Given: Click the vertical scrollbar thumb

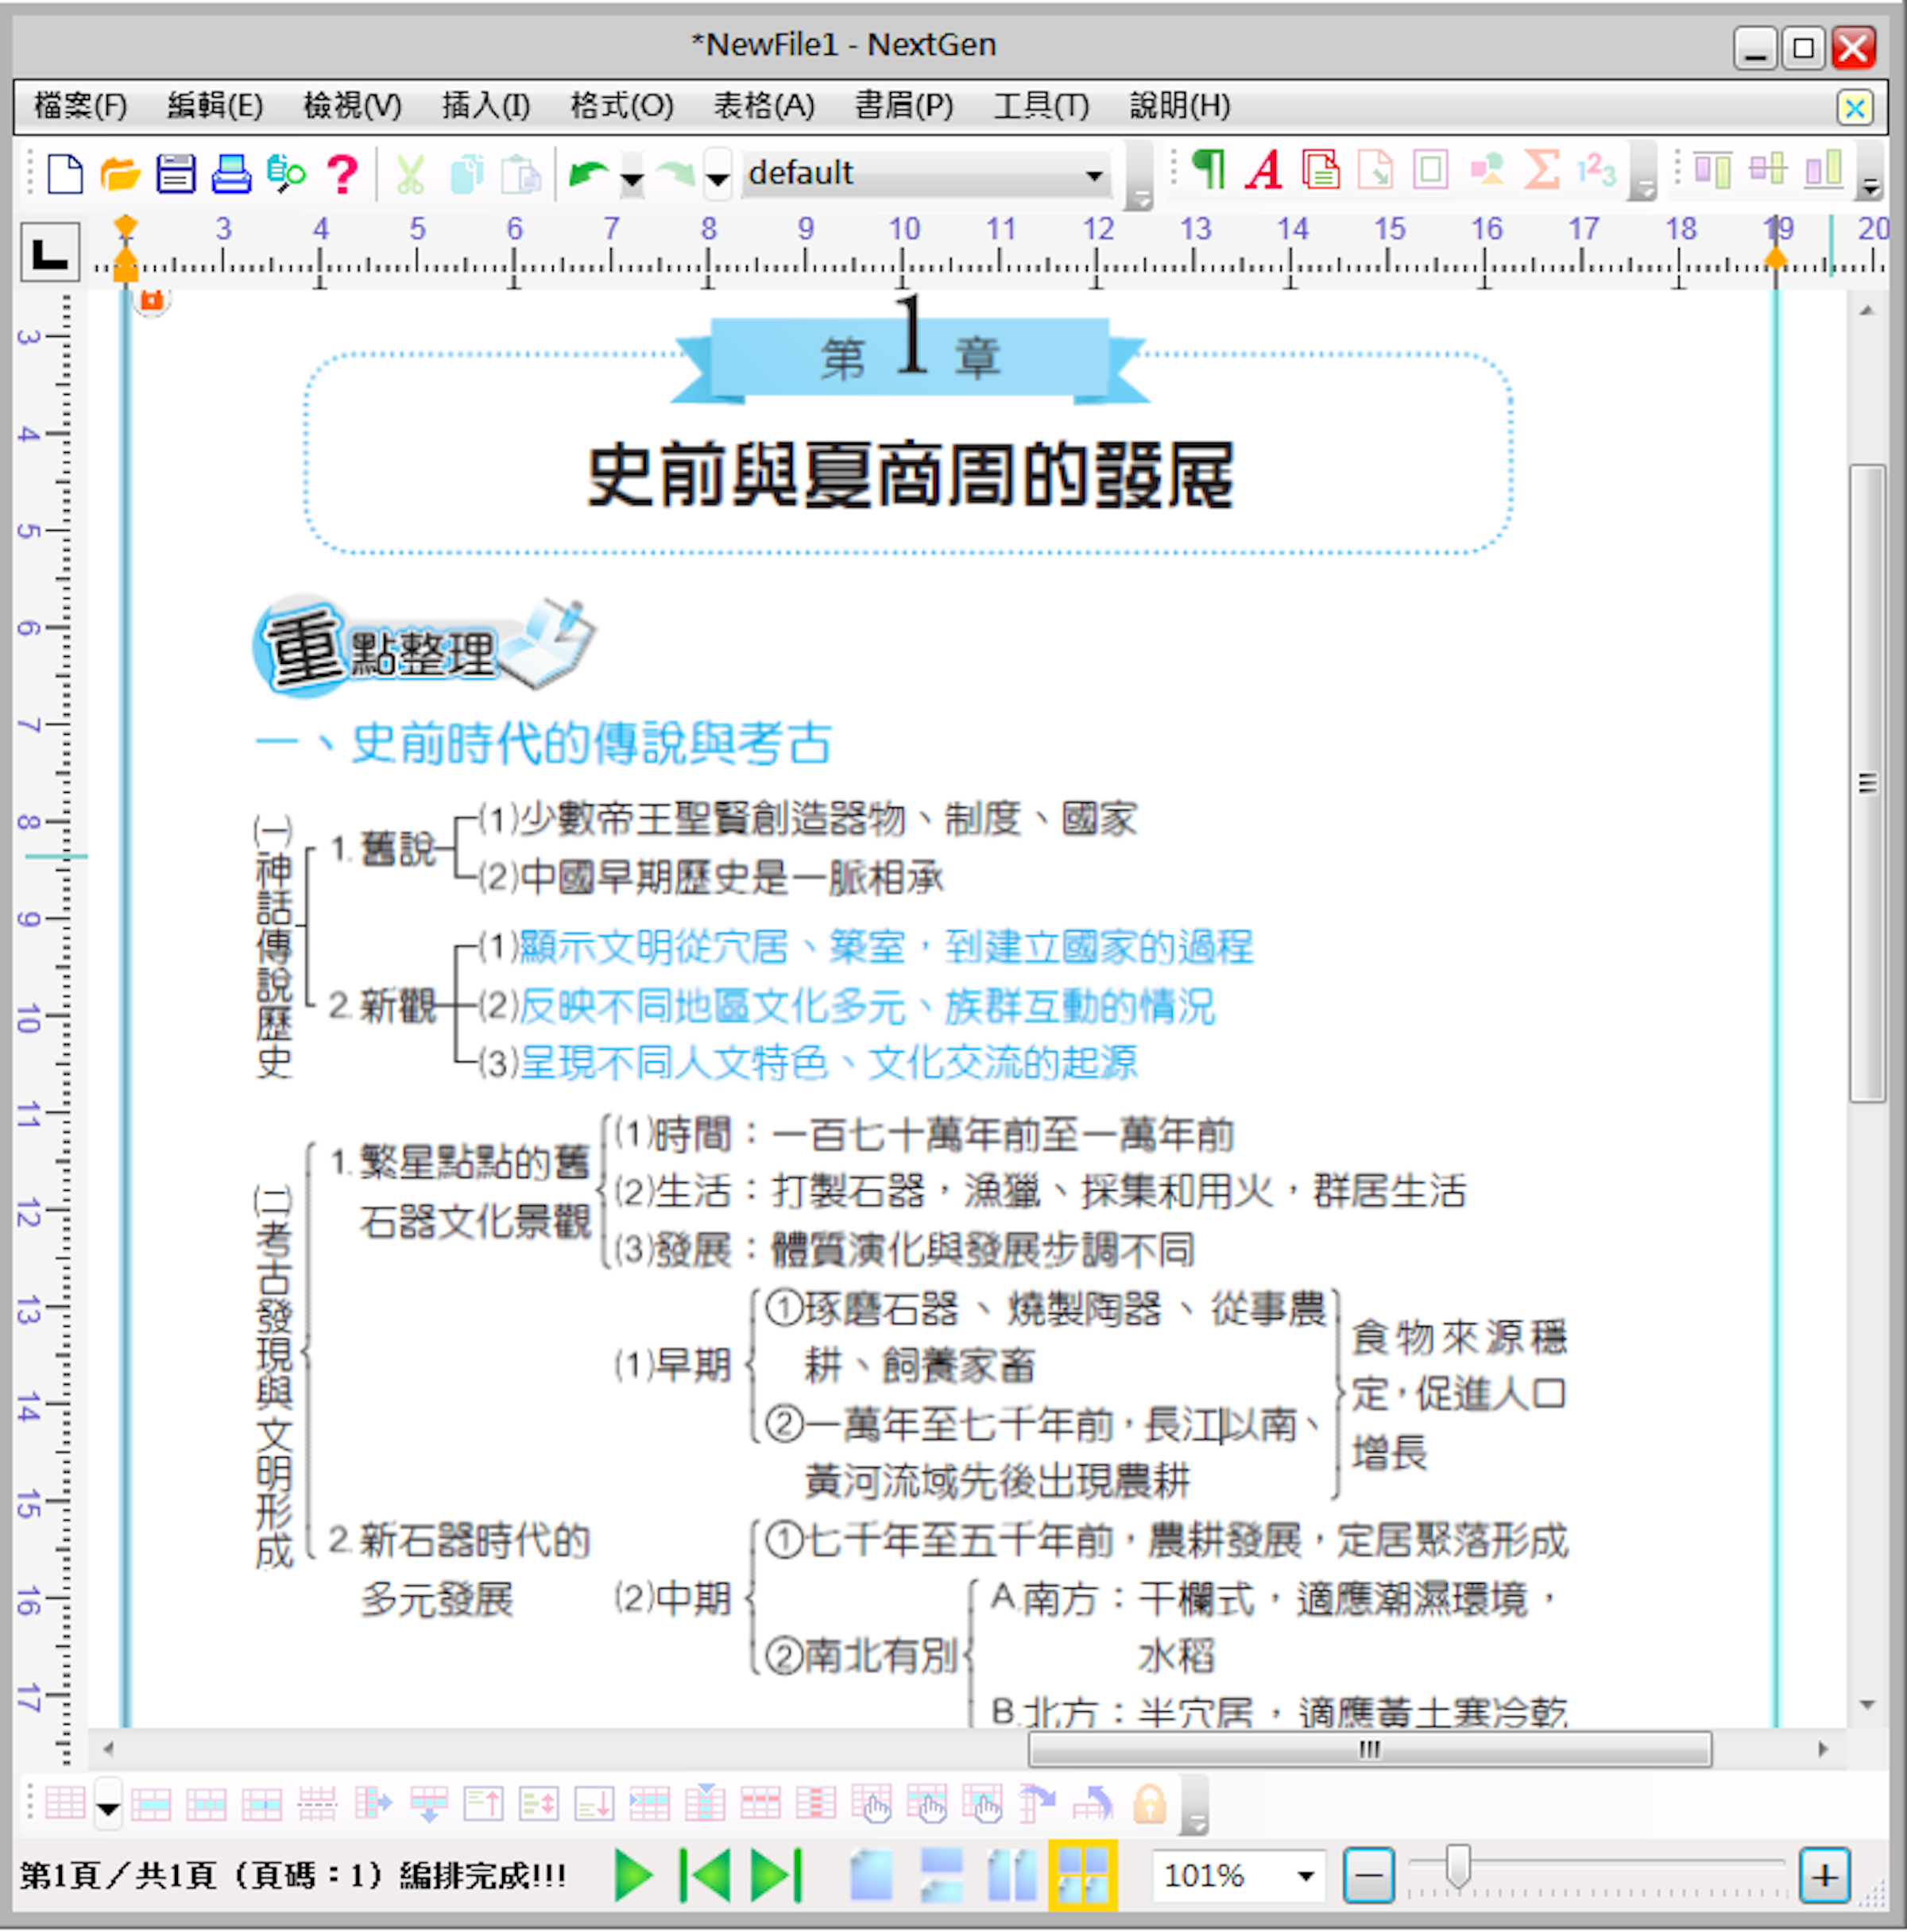Looking at the screenshot, I should [1867, 783].
